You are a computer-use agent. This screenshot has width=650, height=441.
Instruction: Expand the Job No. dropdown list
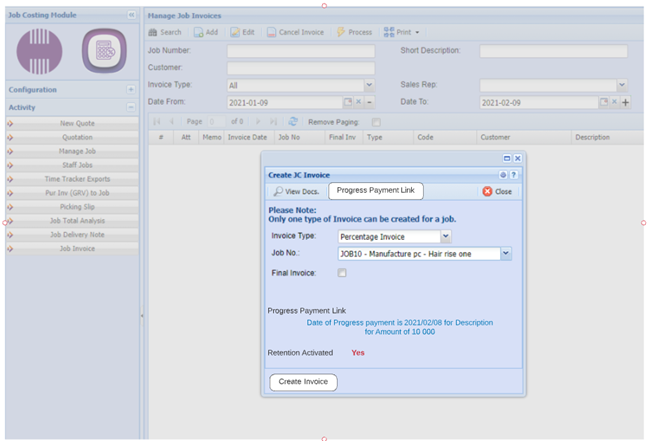[x=506, y=254]
